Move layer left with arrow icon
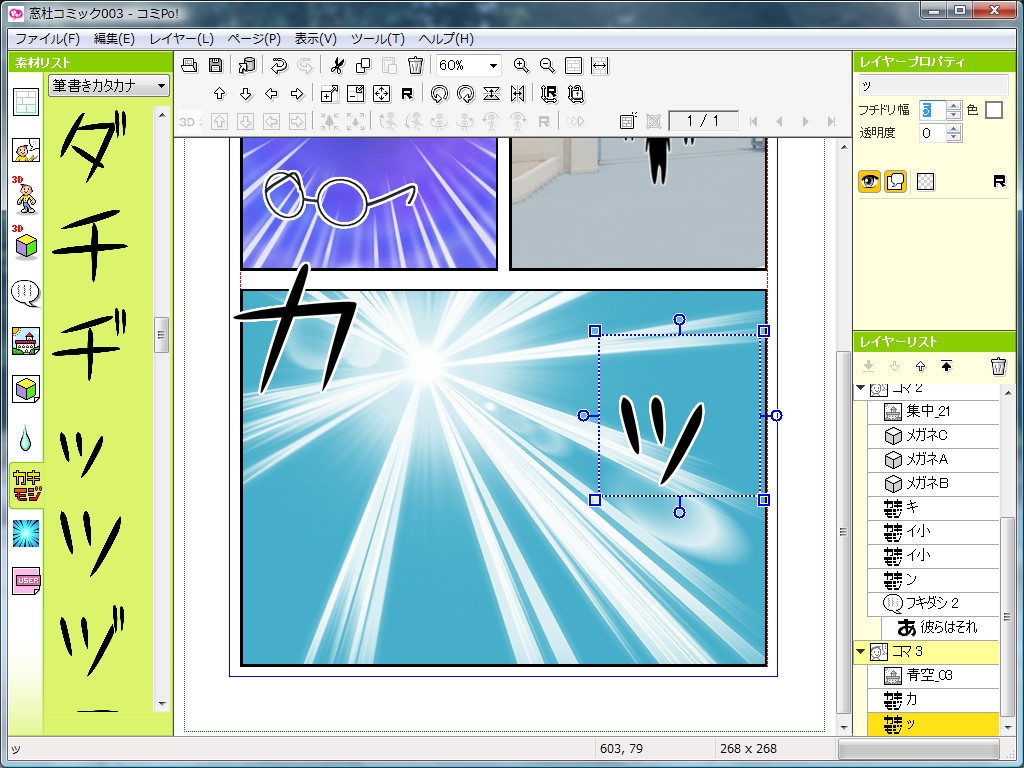 [272, 94]
